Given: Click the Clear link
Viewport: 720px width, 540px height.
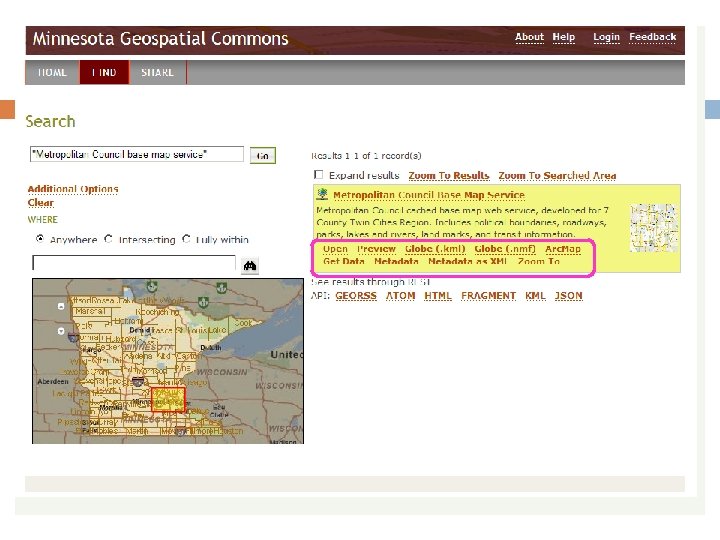Looking at the screenshot, I should [x=40, y=202].
